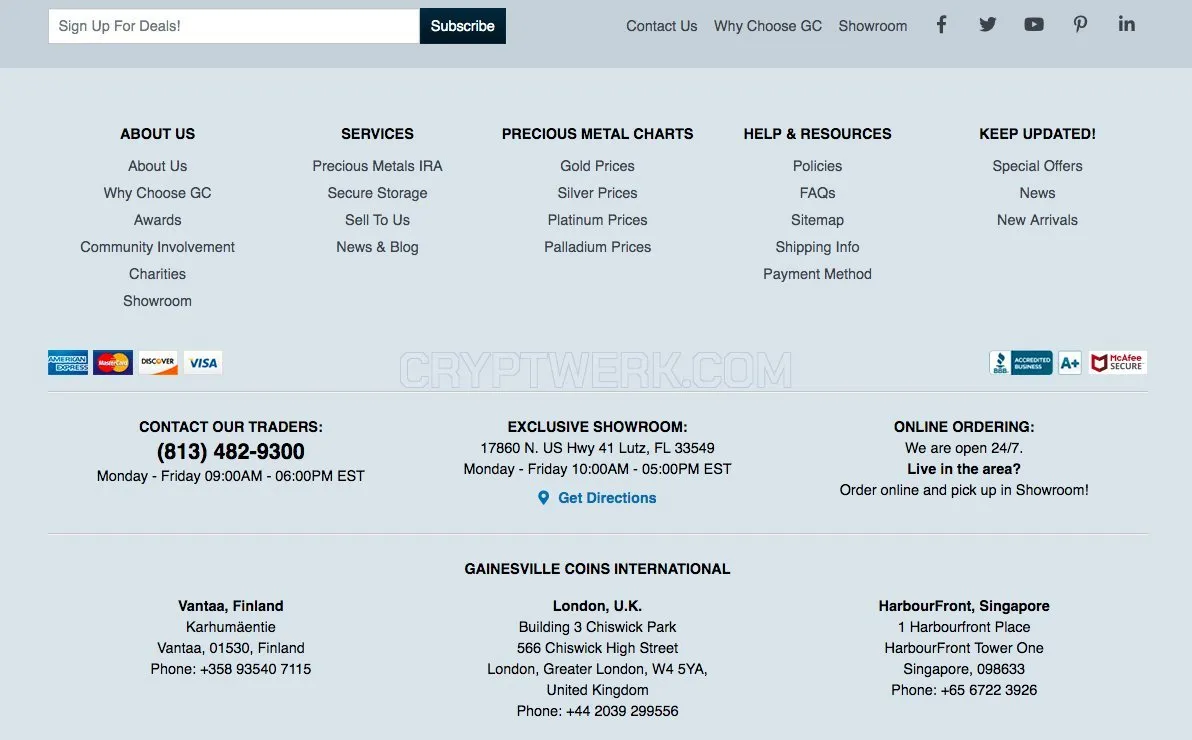1192x740 pixels.
Task: Click the Sign Up For Deals field
Action: tap(234, 26)
